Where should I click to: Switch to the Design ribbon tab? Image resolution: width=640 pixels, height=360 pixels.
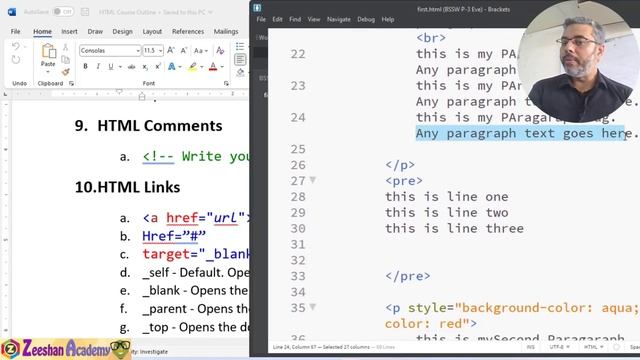(x=122, y=31)
